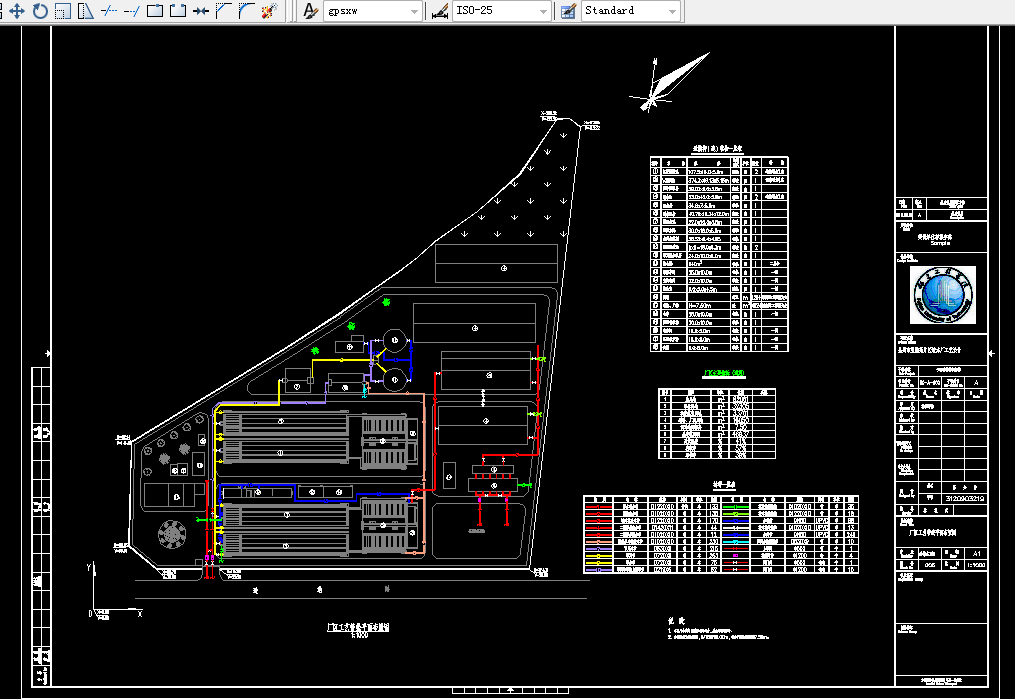Select the Move tool
1015x699 pixels.
click(x=17, y=10)
